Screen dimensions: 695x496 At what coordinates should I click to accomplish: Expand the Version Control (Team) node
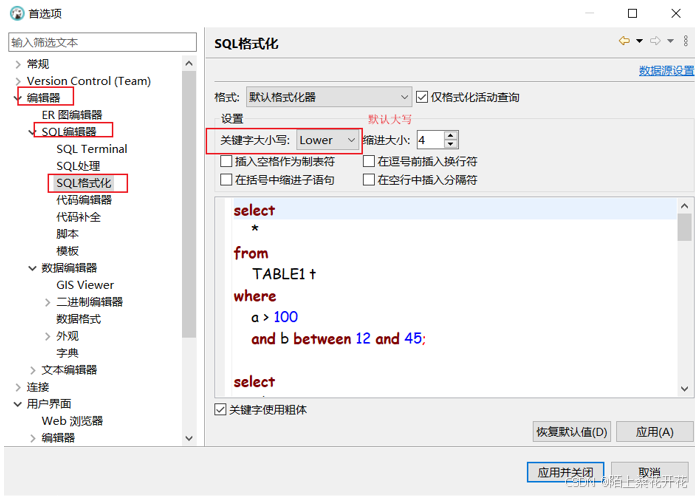18,82
